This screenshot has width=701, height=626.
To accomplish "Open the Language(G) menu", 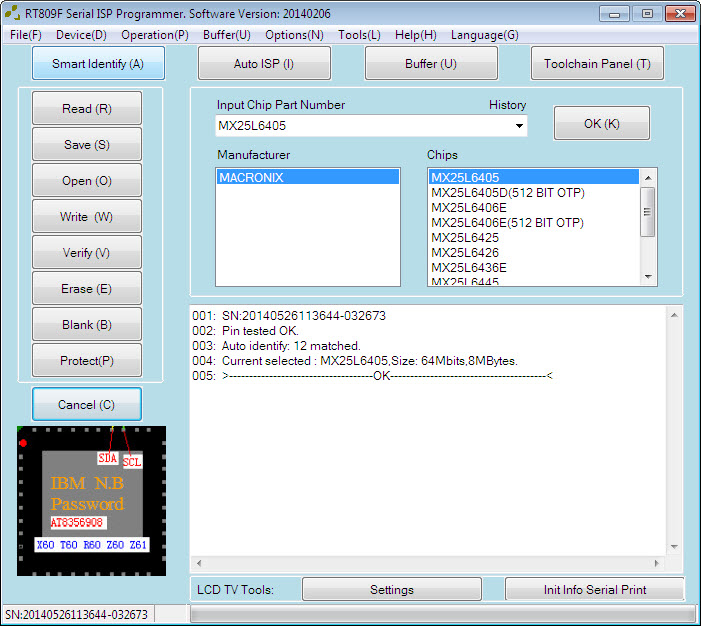I will (485, 35).
